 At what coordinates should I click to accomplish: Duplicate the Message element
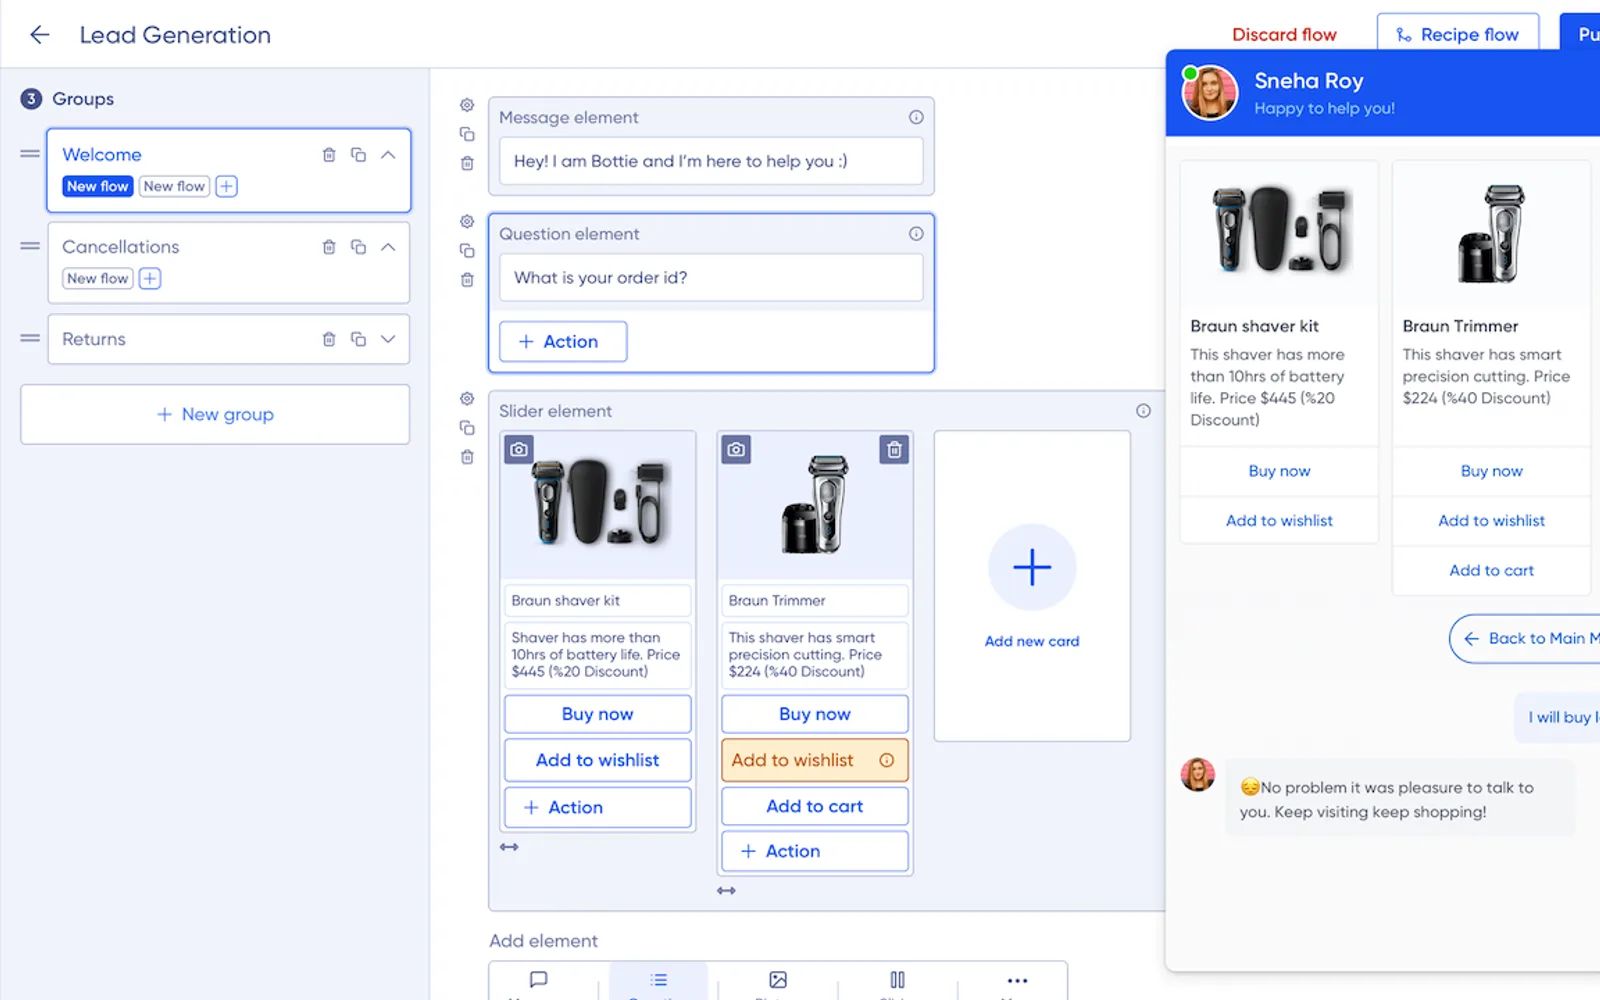click(467, 134)
